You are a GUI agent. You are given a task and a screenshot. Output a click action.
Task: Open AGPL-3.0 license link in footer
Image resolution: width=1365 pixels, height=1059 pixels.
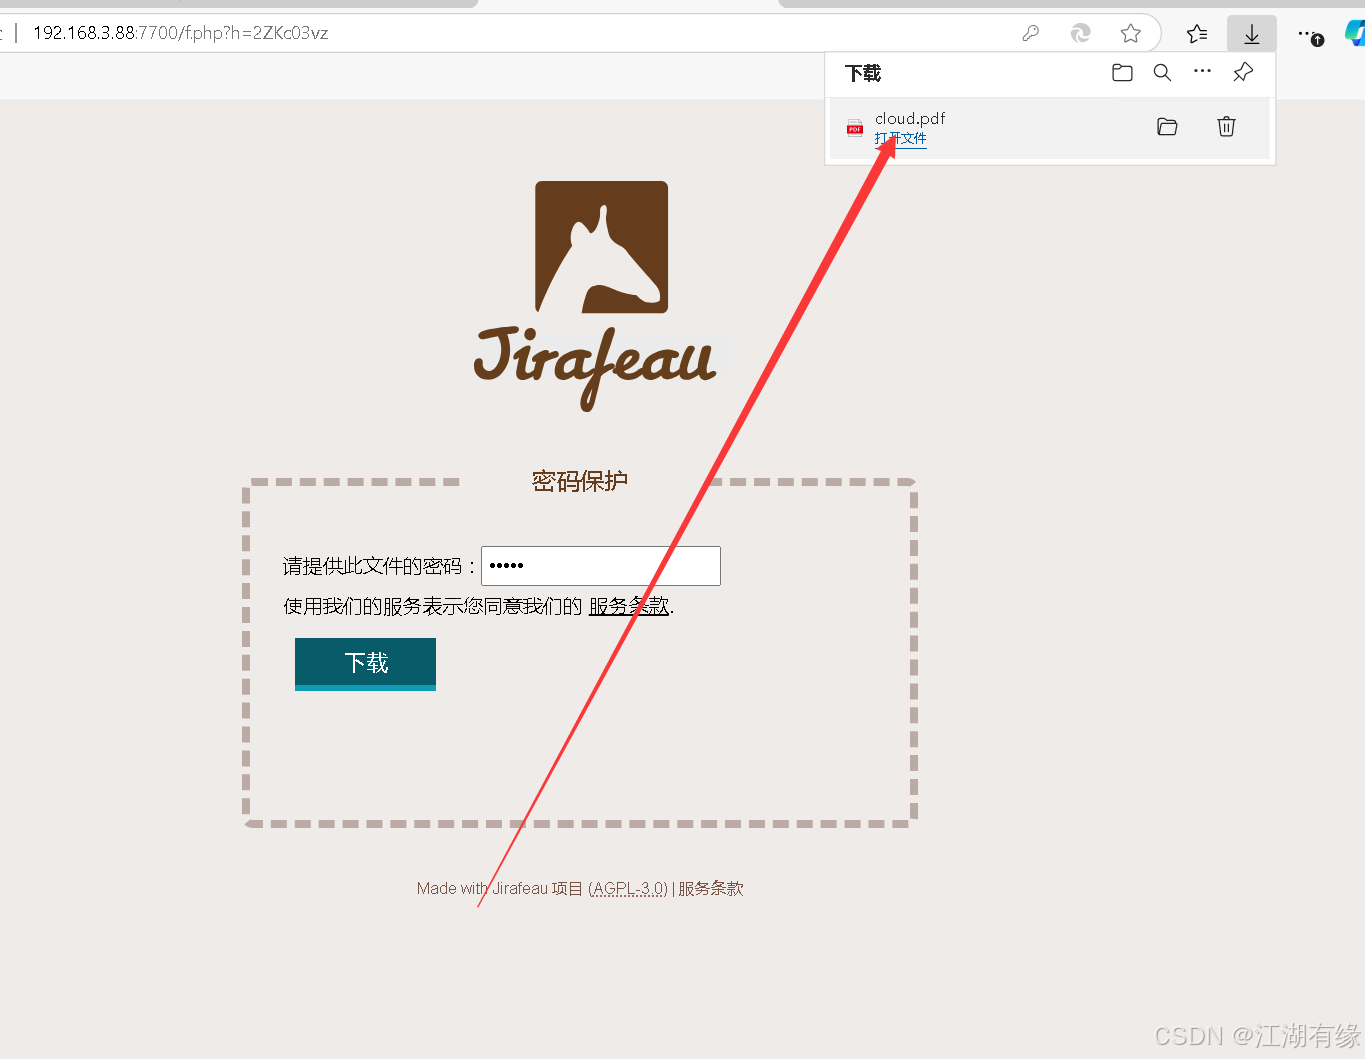pos(628,888)
